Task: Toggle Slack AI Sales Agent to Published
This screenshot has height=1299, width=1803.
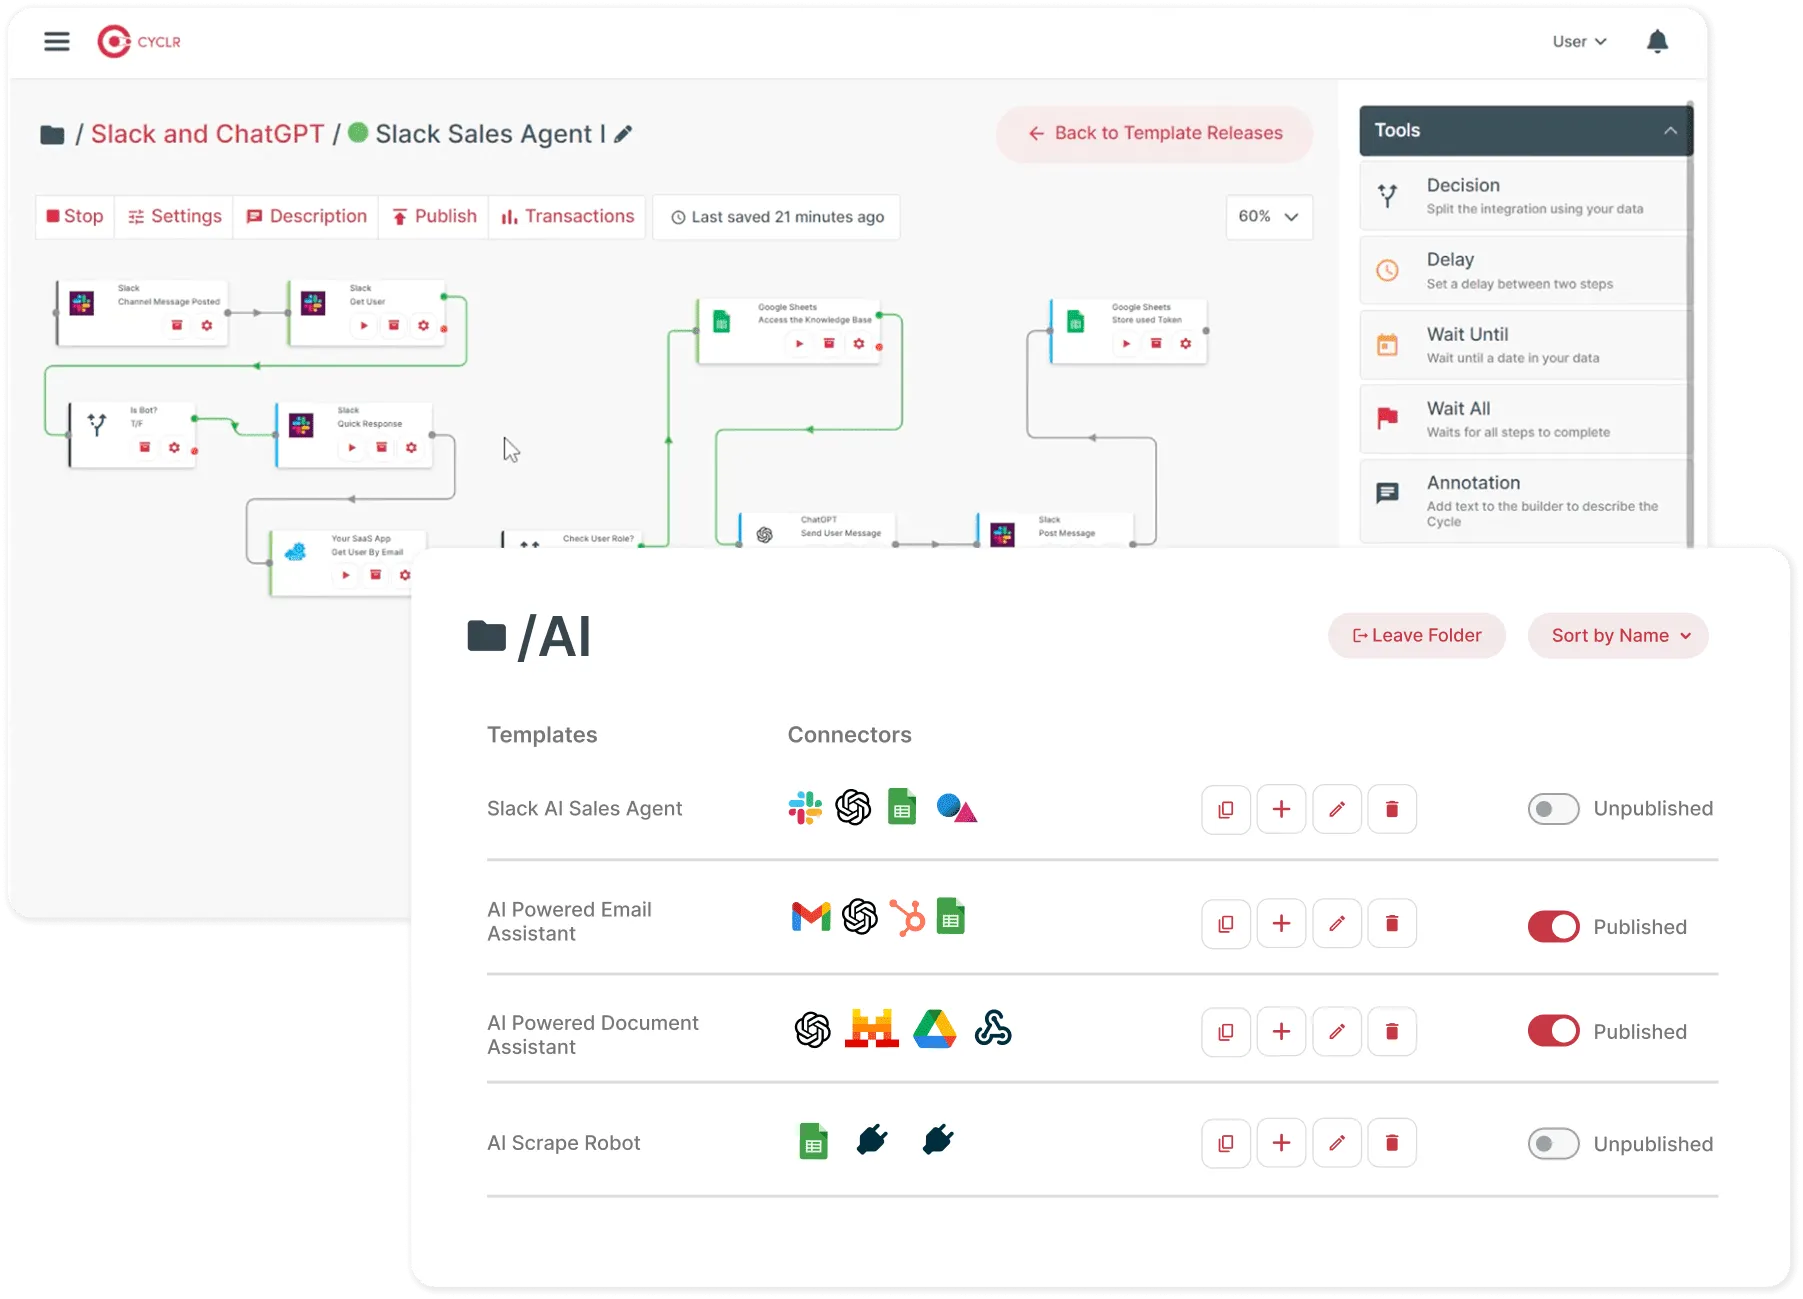Action: click(x=1553, y=809)
